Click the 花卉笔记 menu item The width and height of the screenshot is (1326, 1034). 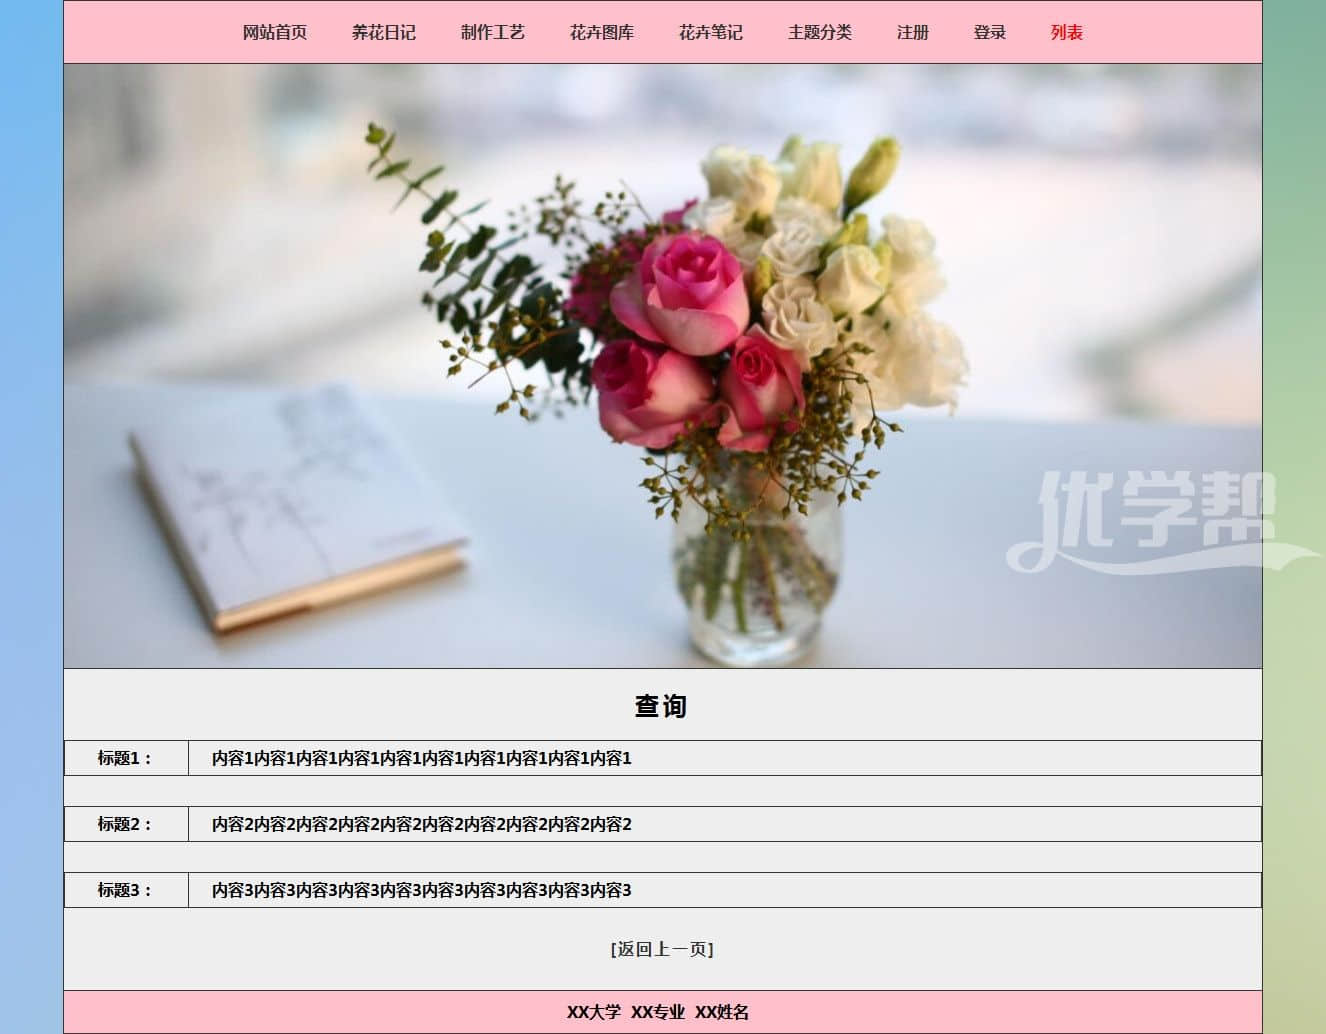tap(710, 33)
